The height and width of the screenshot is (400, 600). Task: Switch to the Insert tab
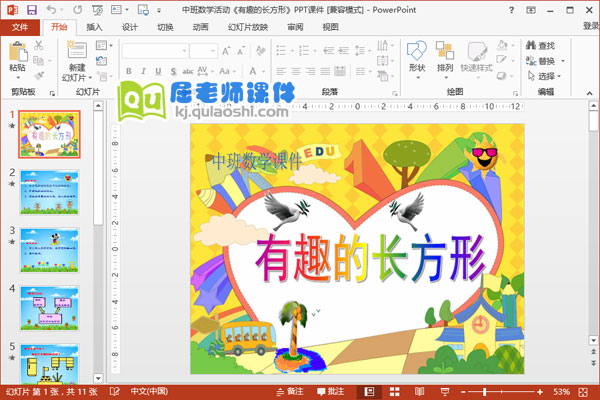94,27
